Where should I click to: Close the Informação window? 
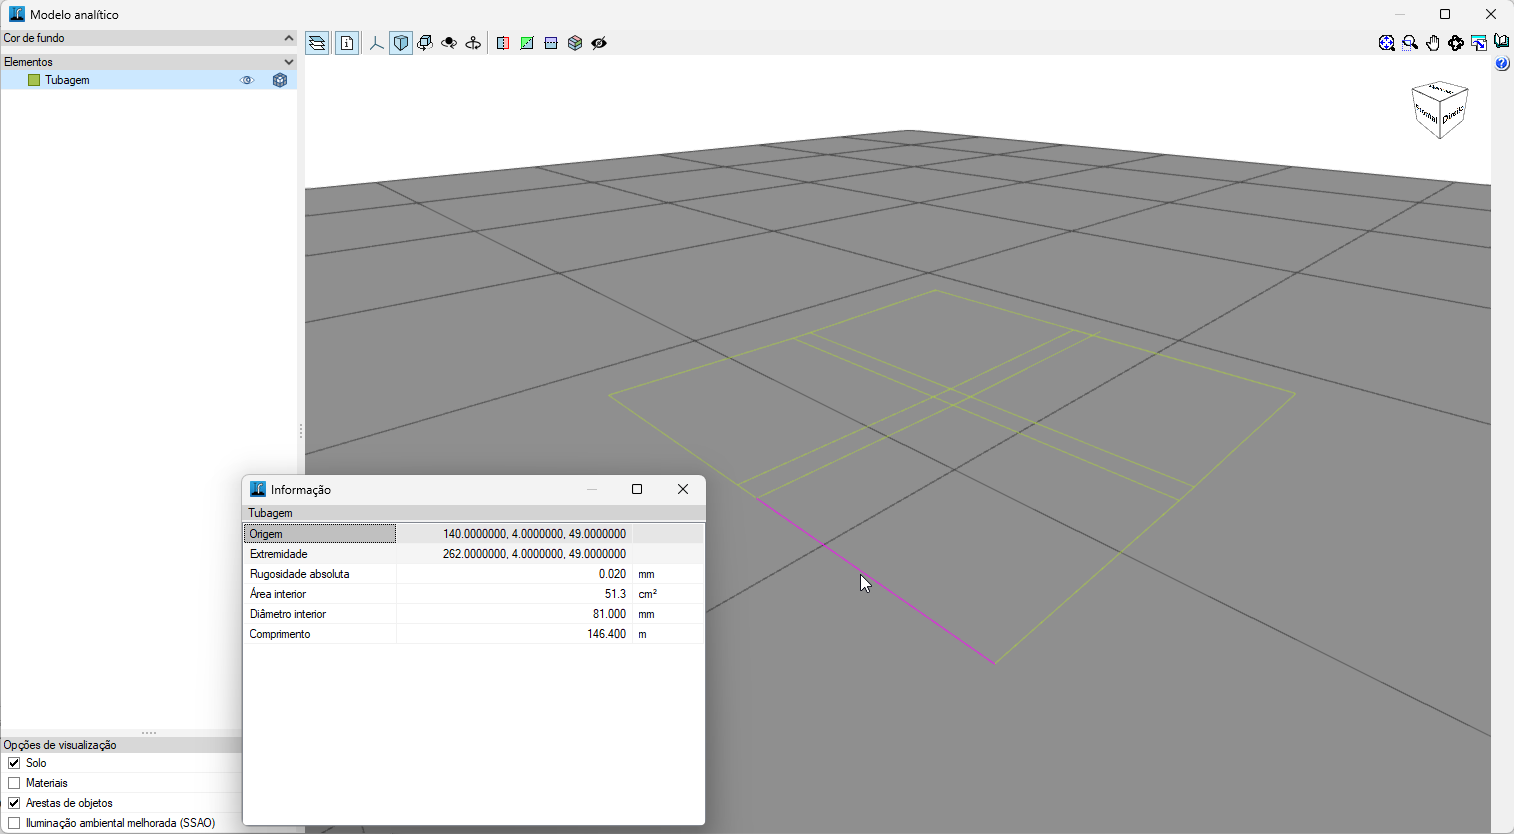coord(683,489)
